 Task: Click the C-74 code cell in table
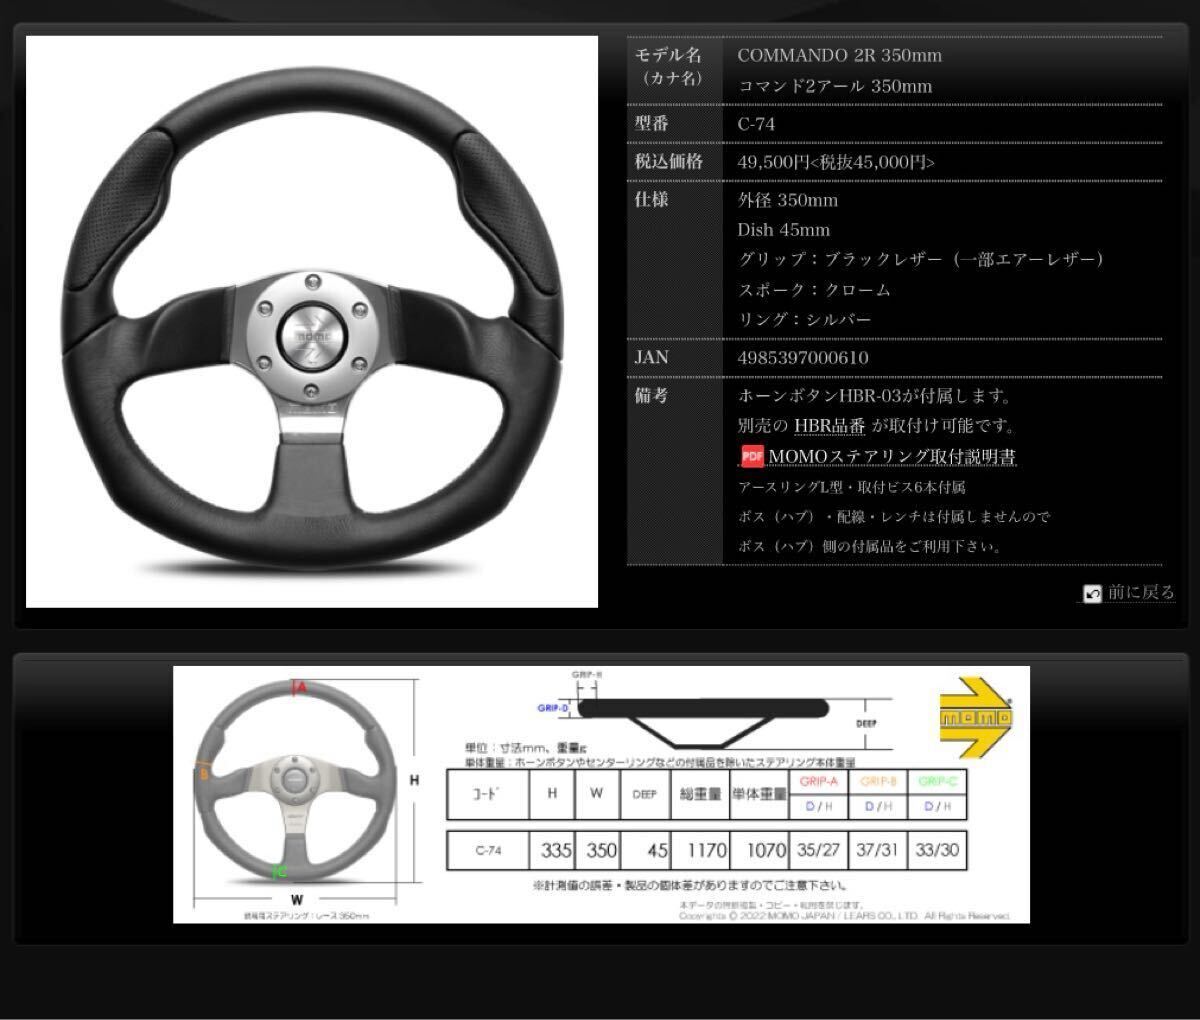pyautogui.click(x=488, y=850)
